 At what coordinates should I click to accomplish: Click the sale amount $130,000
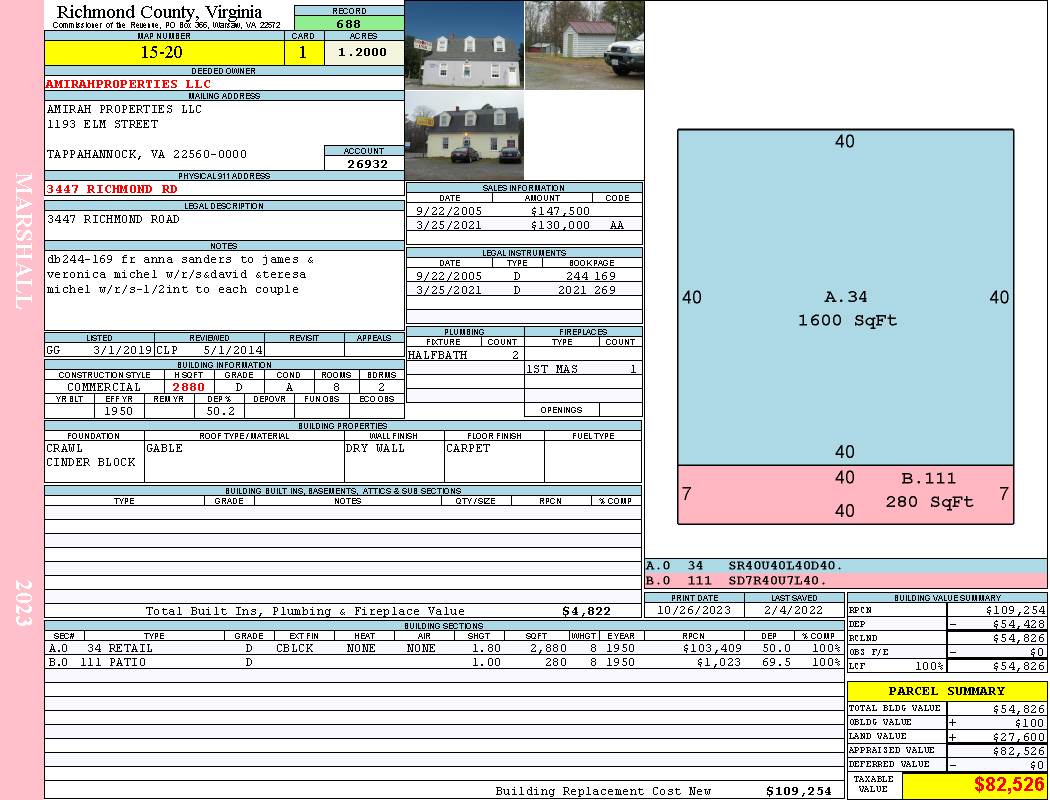click(x=560, y=225)
